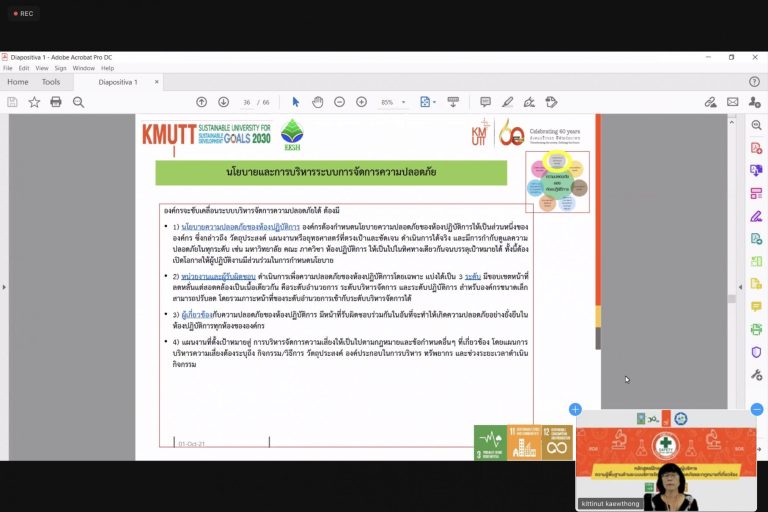Bookmark the document with the star icon
Screen dimensions: 768x512
point(34,102)
